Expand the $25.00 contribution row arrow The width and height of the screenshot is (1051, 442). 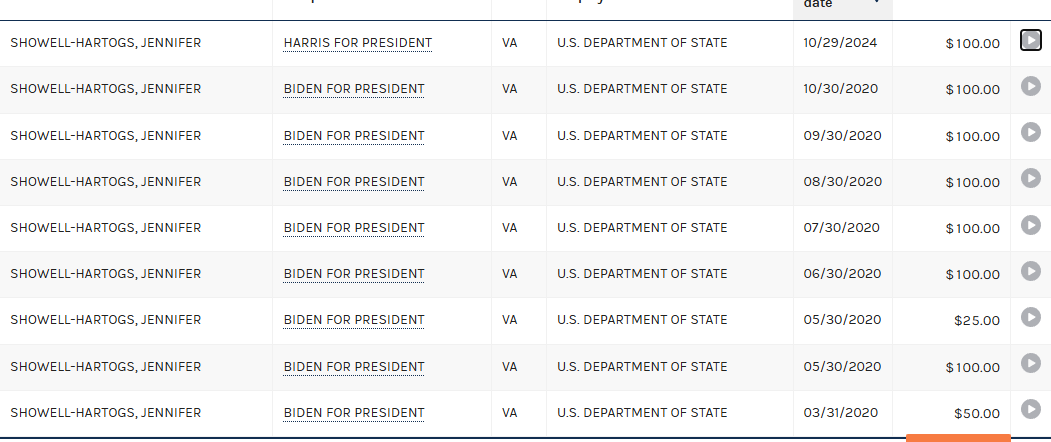(x=1030, y=317)
